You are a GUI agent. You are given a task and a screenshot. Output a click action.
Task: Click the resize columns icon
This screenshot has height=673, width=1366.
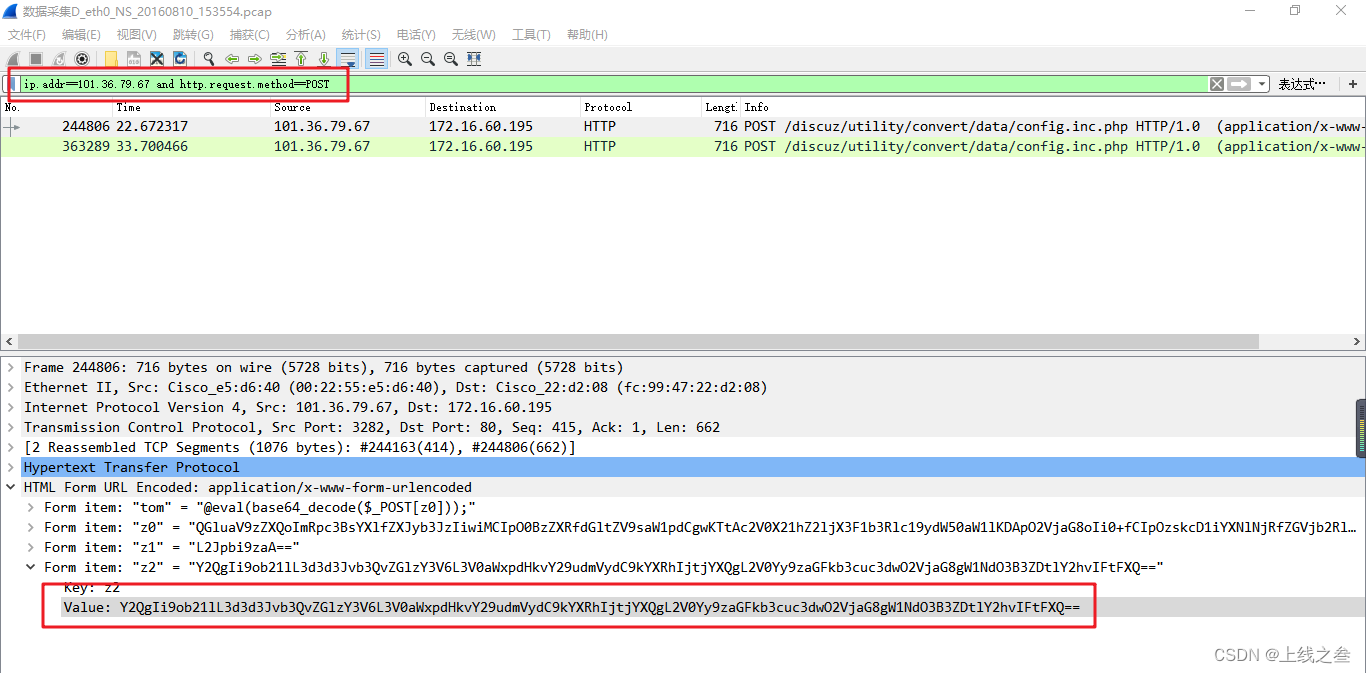[x=474, y=59]
